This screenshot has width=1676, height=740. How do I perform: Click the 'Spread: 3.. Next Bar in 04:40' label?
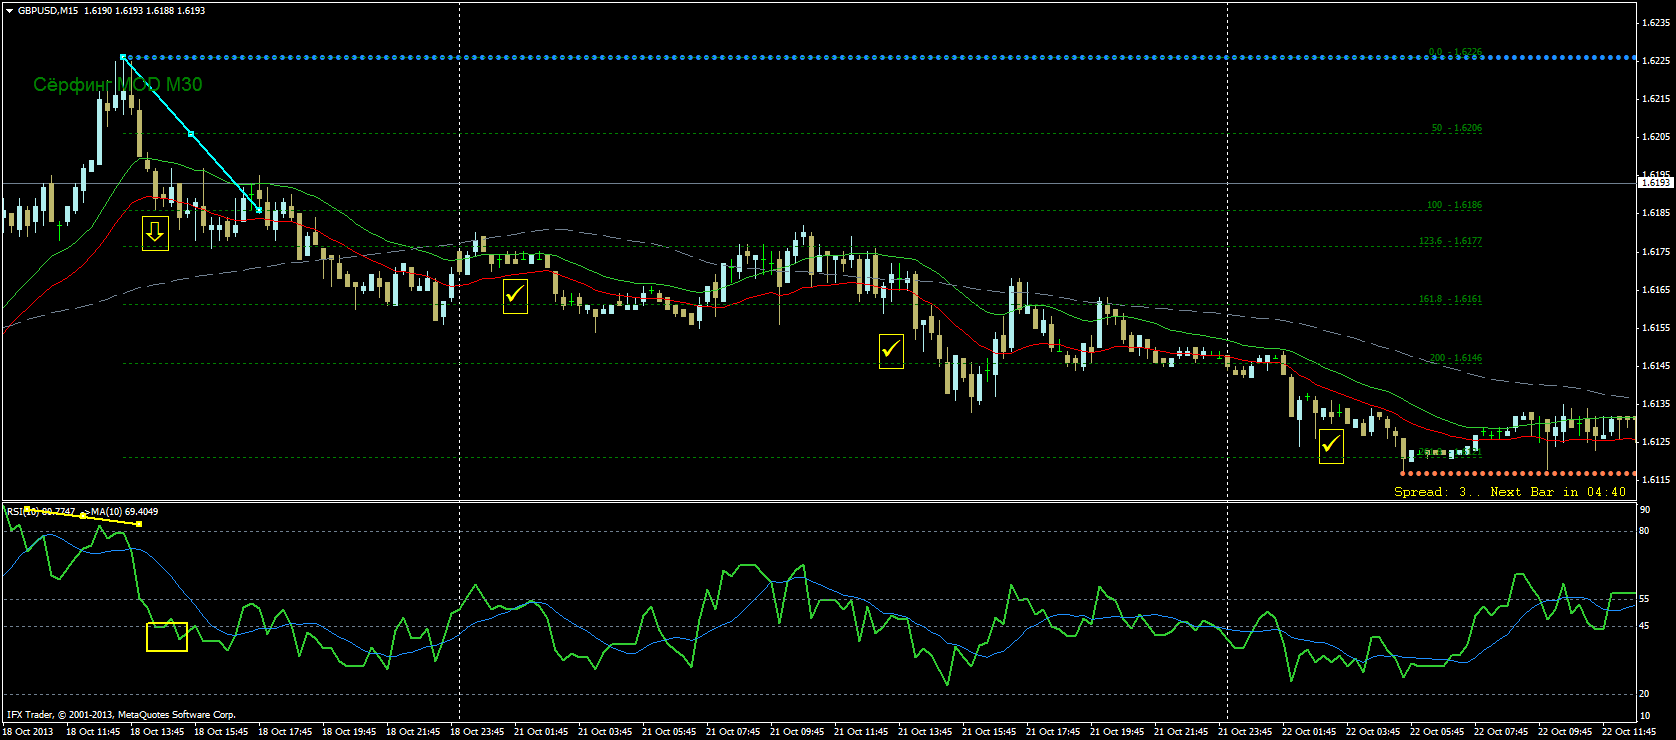click(x=1510, y=492)
